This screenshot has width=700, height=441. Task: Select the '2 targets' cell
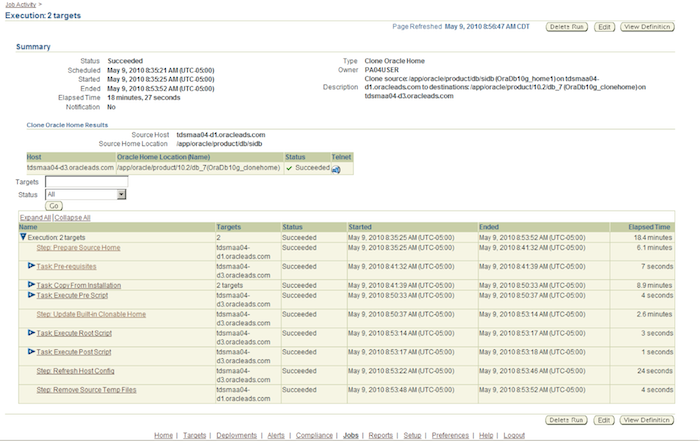pos(230,285)
